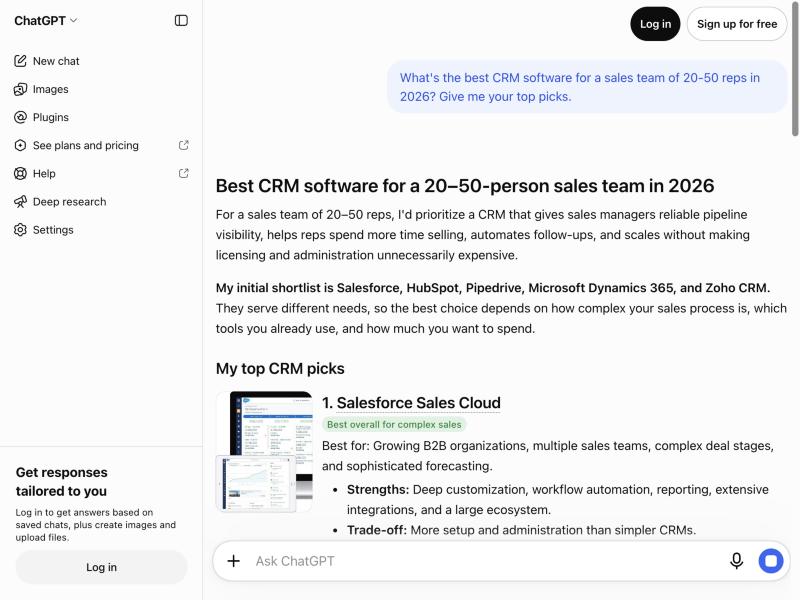Click the black Log in button at top

point(655,24)
